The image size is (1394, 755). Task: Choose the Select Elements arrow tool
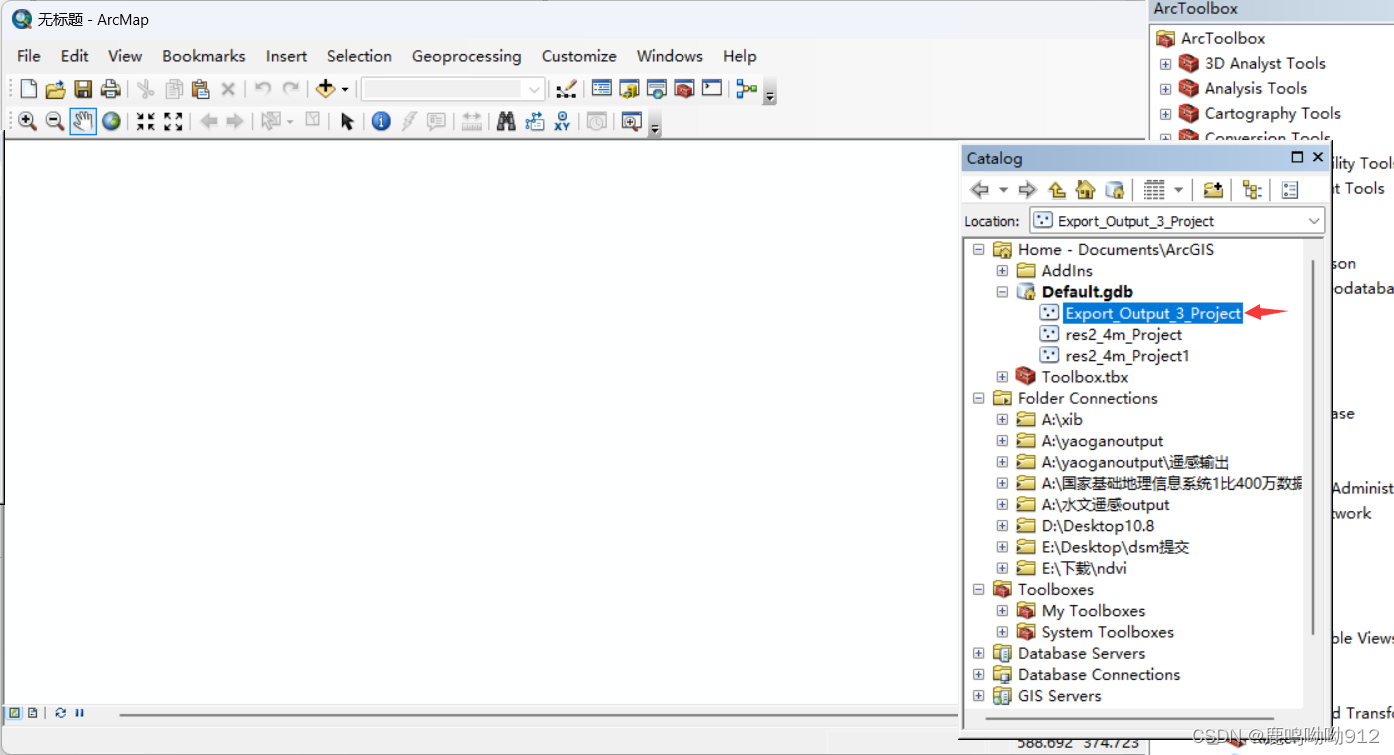pyautogui.click(x=347, y=121)
